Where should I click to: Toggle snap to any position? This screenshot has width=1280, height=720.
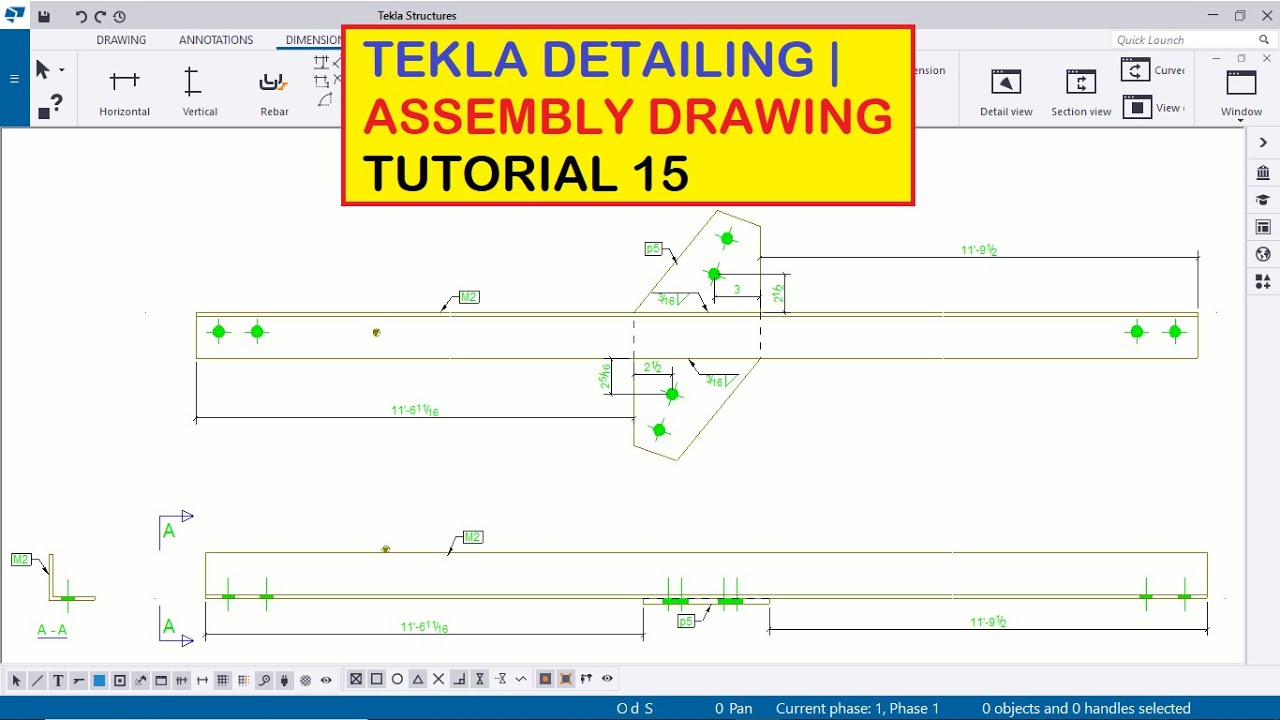(x=523, y=679)
